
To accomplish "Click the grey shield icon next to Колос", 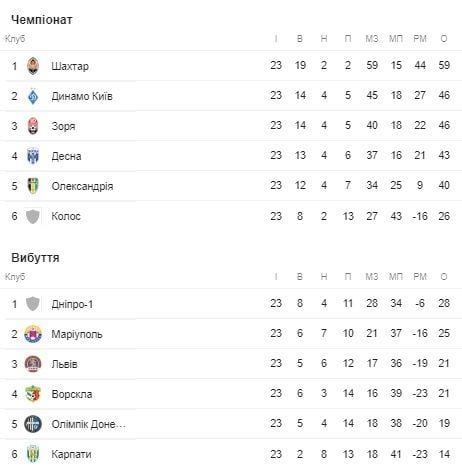I will click(x=33, y=216).
